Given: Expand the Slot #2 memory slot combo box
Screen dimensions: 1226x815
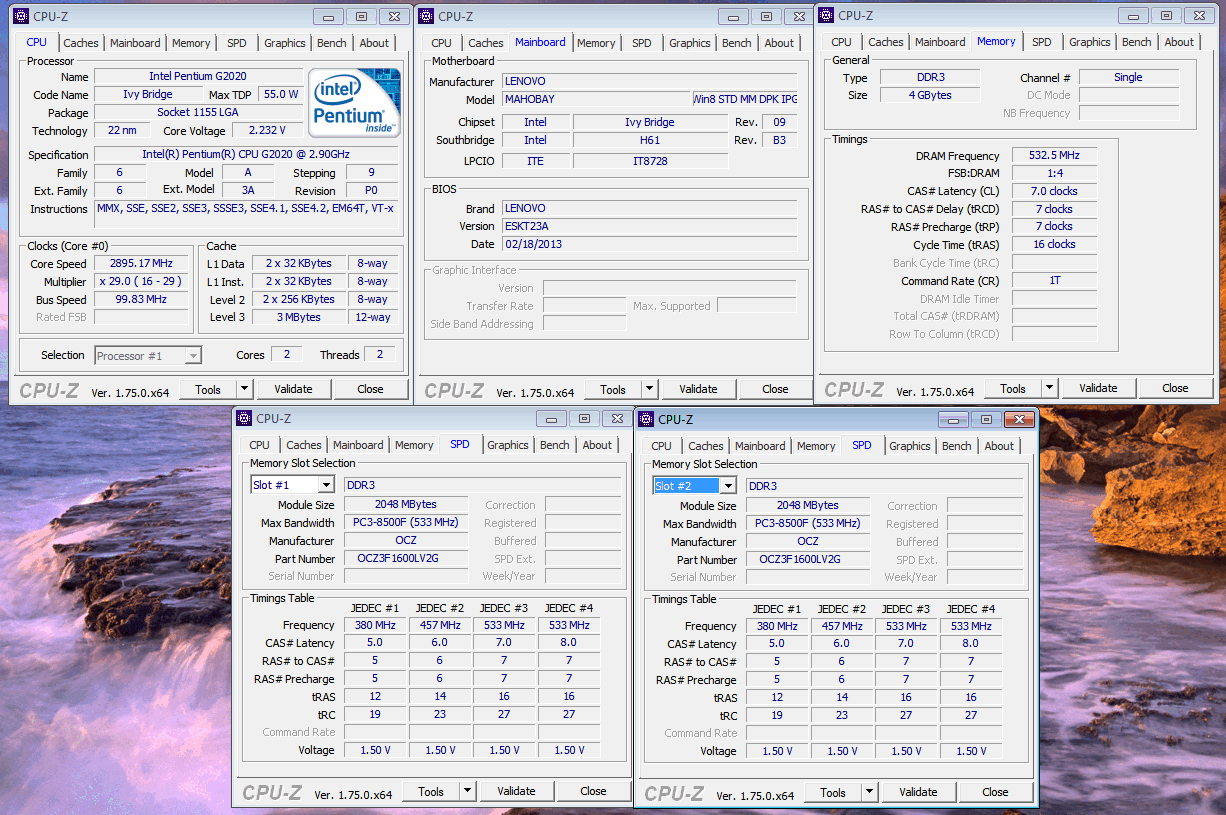Looking at the screenshot, I should click(728, 486).
